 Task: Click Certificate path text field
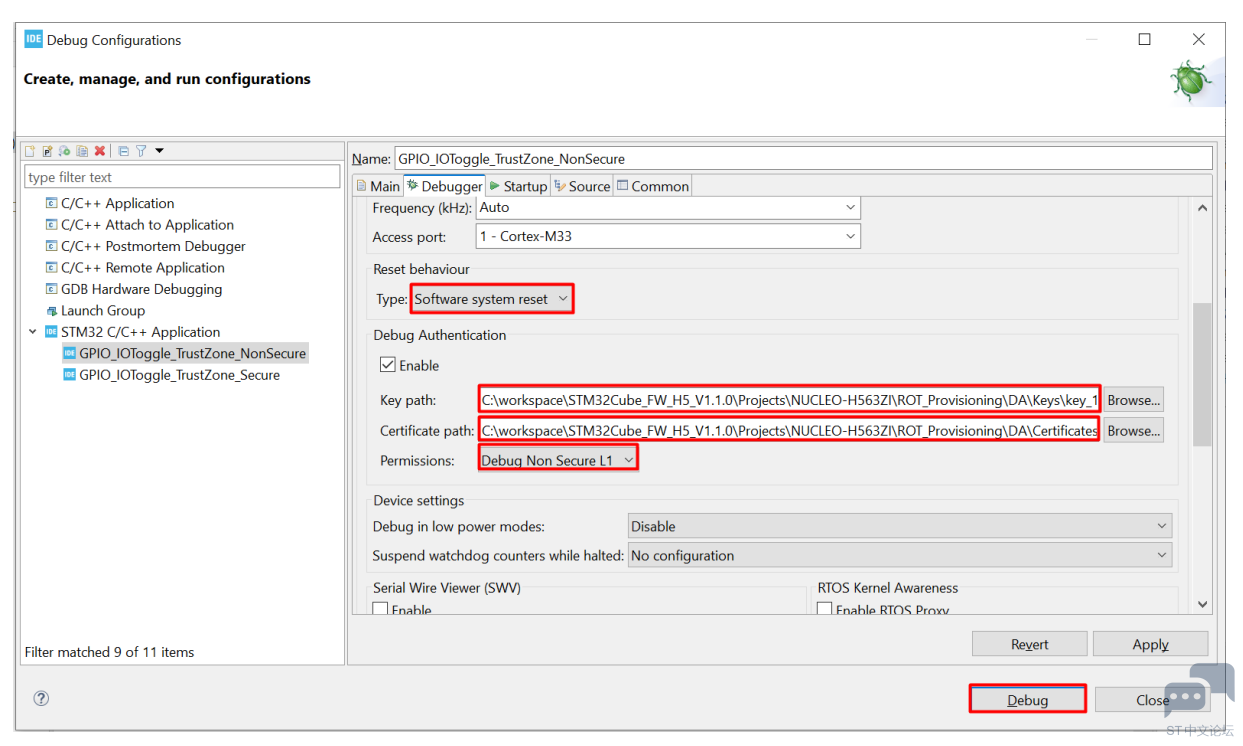(x=790, y=431)
